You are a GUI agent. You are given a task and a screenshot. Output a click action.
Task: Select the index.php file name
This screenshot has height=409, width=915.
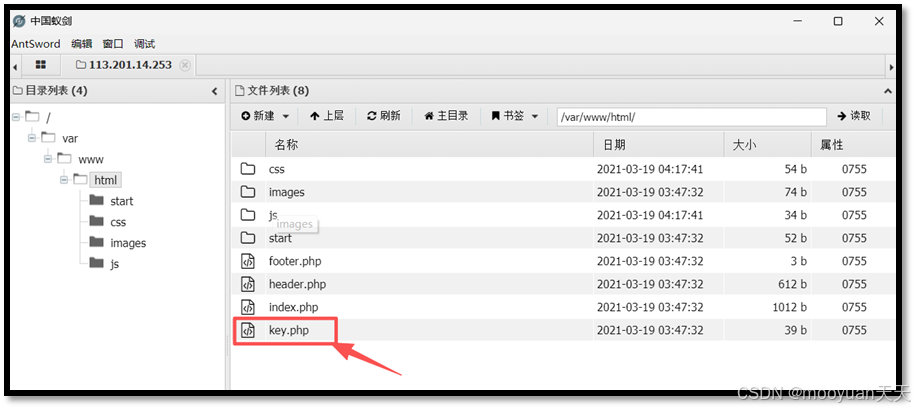tap(294, 307)
